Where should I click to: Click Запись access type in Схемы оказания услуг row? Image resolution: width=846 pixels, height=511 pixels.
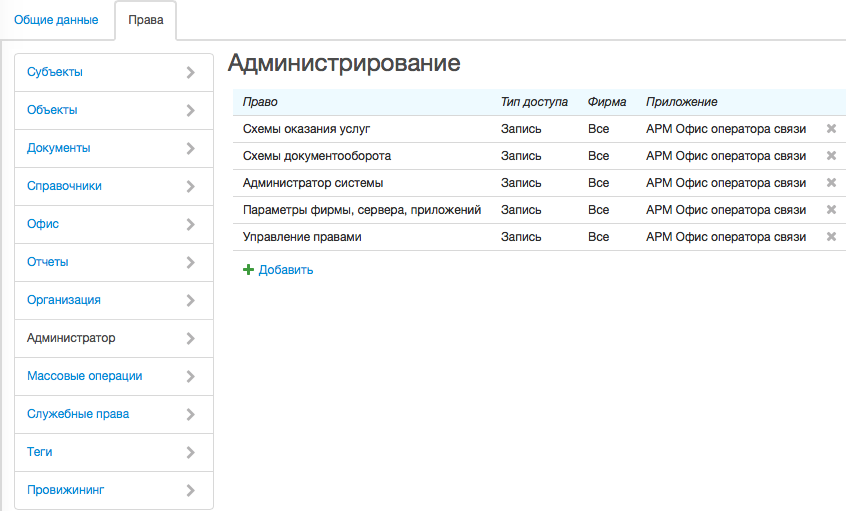click(521, 129)
